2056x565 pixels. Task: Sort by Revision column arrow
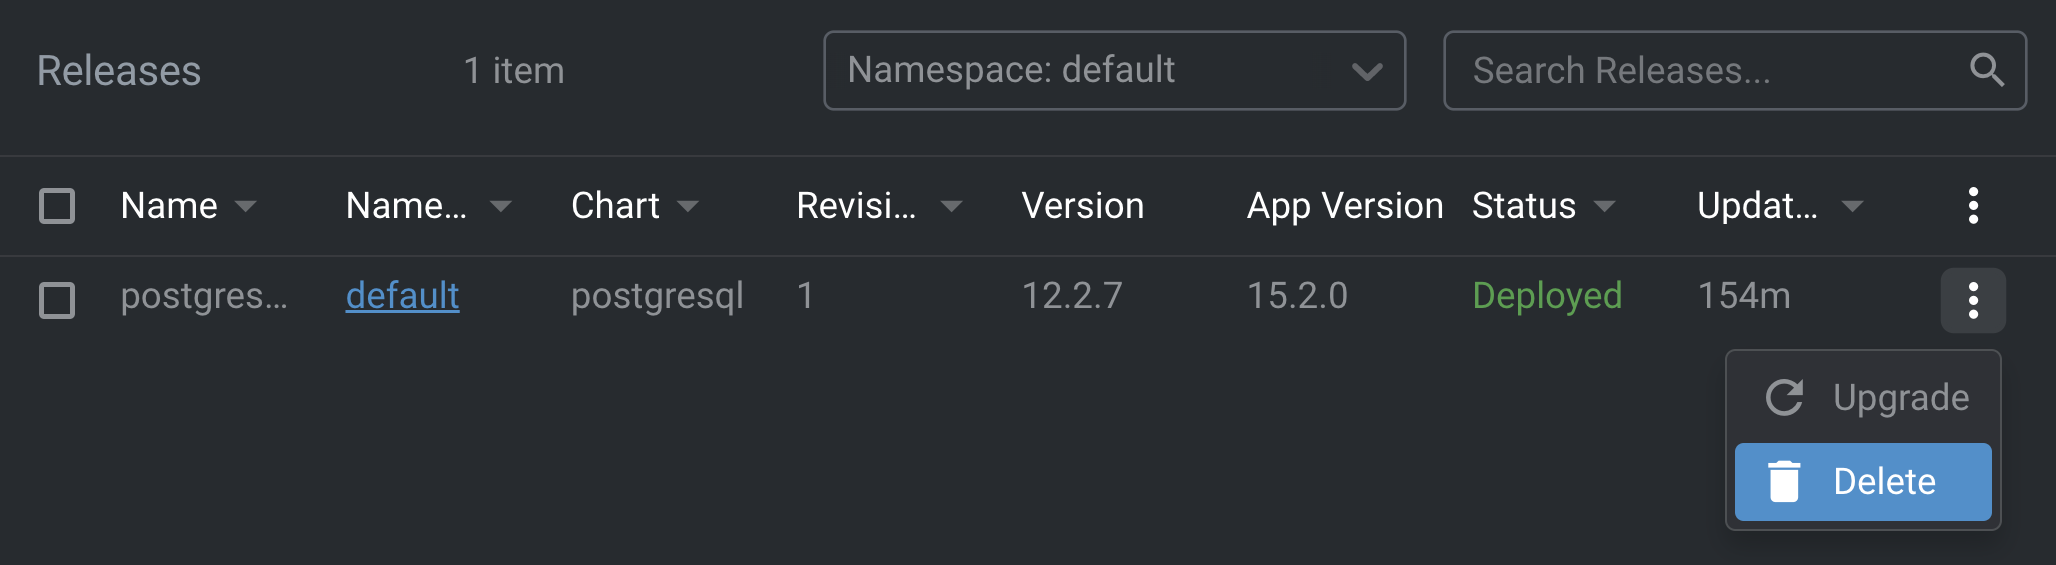pos(951,206)
